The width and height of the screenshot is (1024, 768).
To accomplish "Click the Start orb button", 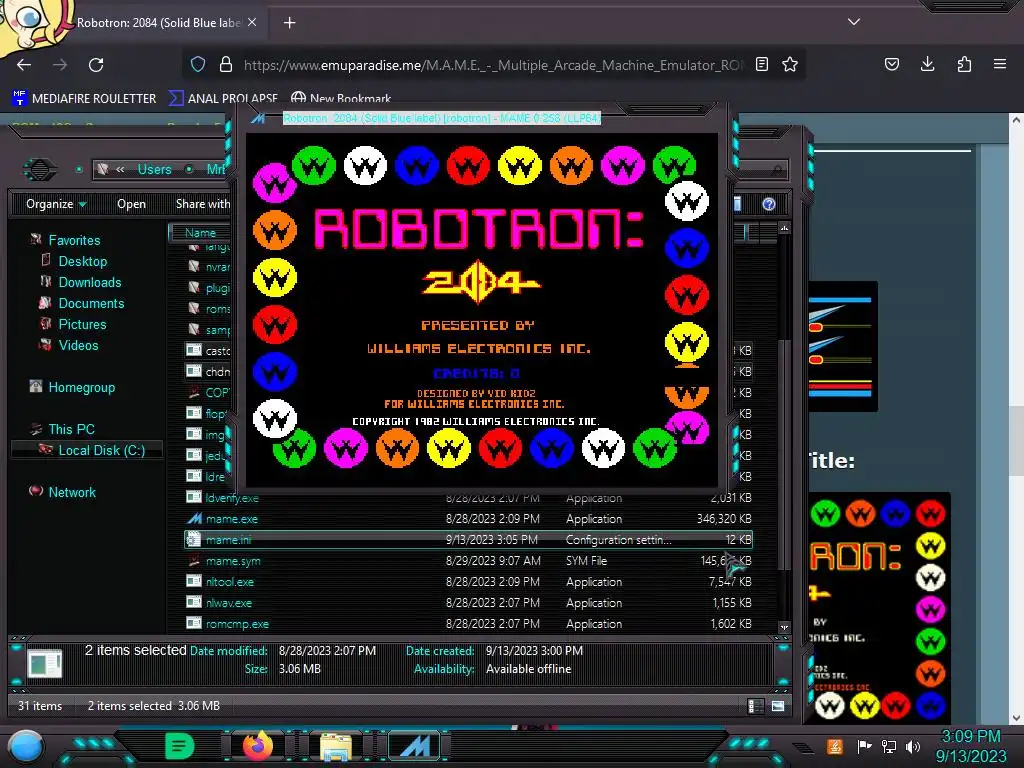I will (x=26, y=746).
